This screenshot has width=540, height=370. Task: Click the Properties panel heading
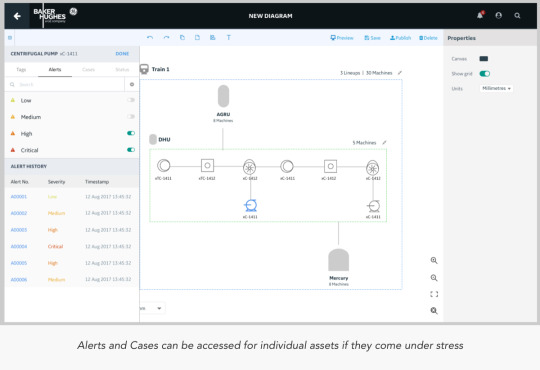(x=461, y=38)
